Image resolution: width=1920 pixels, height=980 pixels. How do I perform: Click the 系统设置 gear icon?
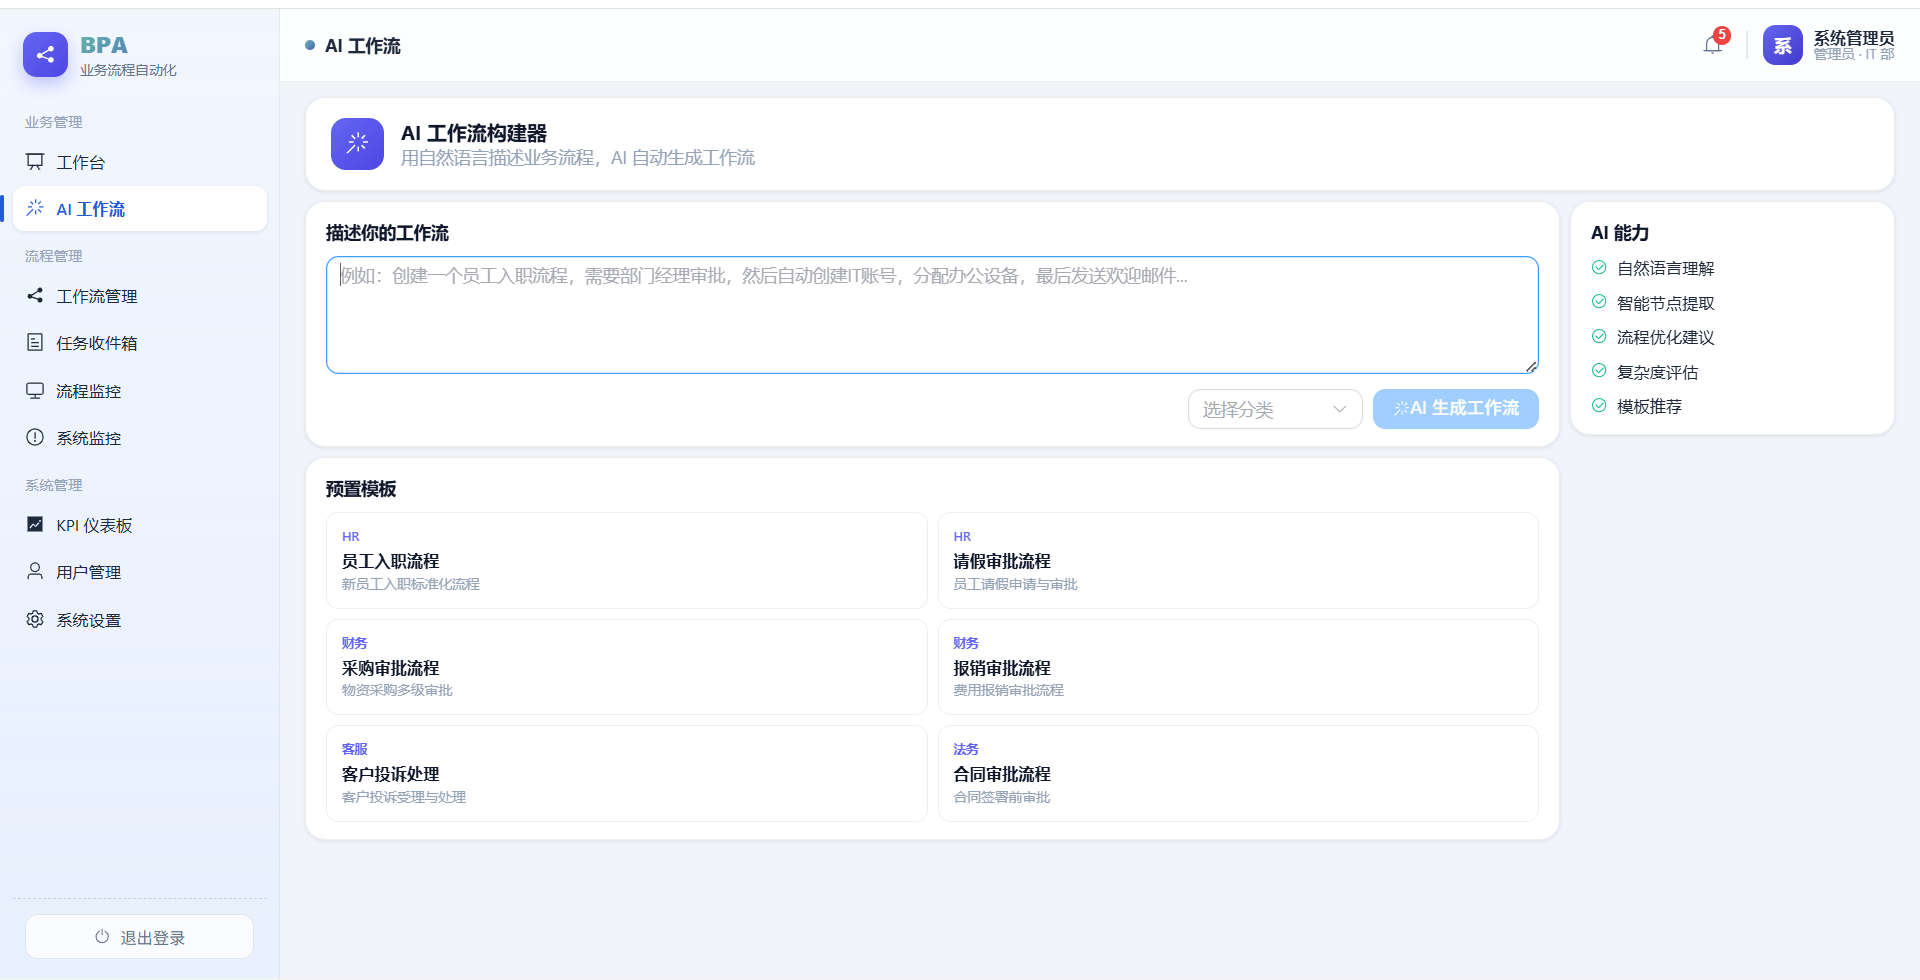click(x=35, y=619)
